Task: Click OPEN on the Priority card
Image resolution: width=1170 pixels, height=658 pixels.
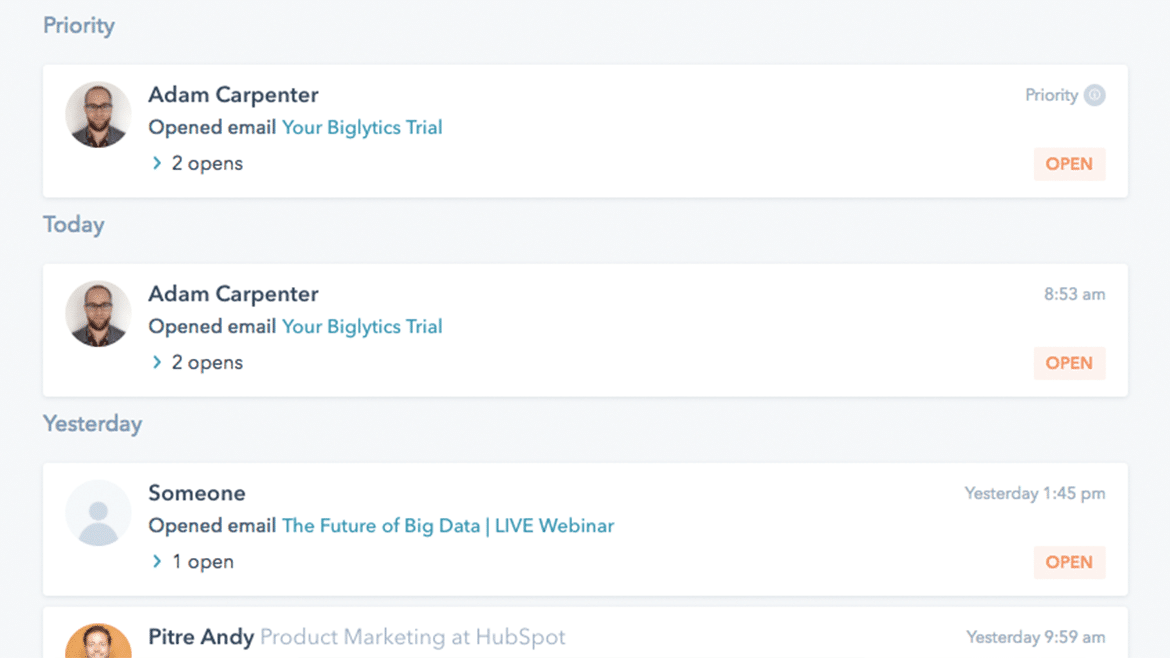Action: click(1068, 163)
